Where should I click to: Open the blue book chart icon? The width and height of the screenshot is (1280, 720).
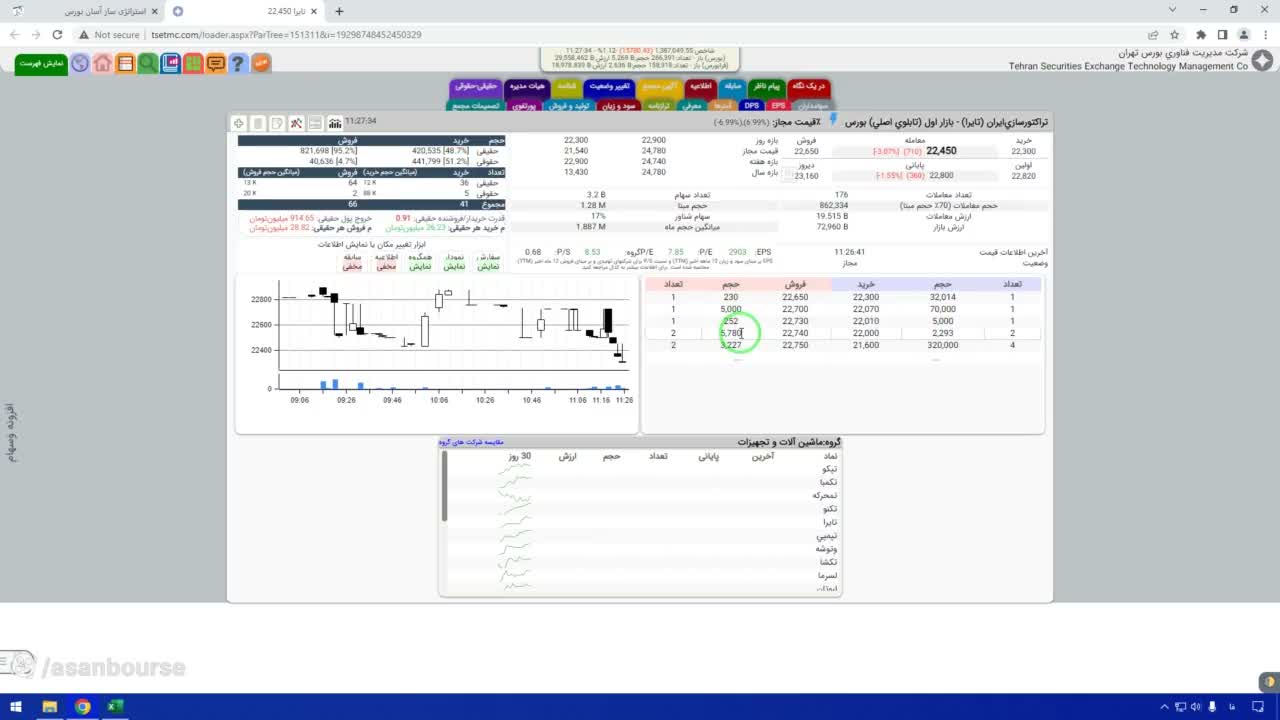click(x=170, y=63)
